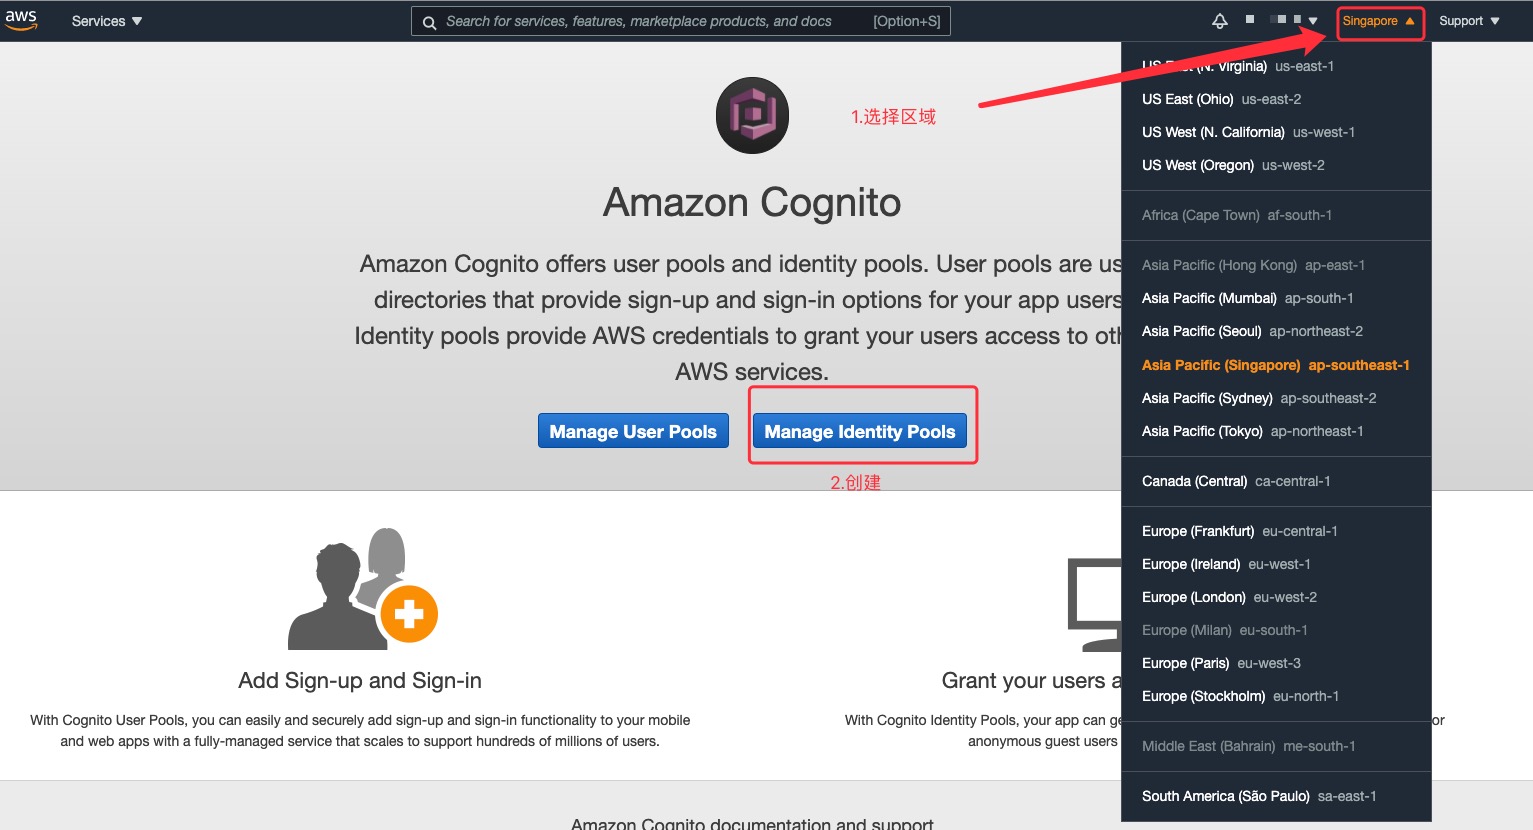This screenshot has width=1533, height=830.
Task: Select Asia Pacific (Singapore) region
Action: pyautogui.click(x=1276, y=365)
